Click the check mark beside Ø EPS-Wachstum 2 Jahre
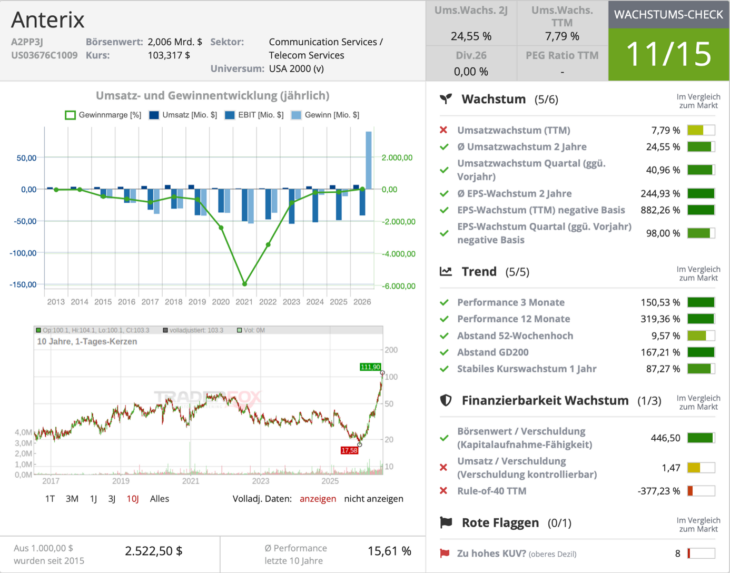The width and height of the screenshot is (730, 573). (x=444, y=193)
